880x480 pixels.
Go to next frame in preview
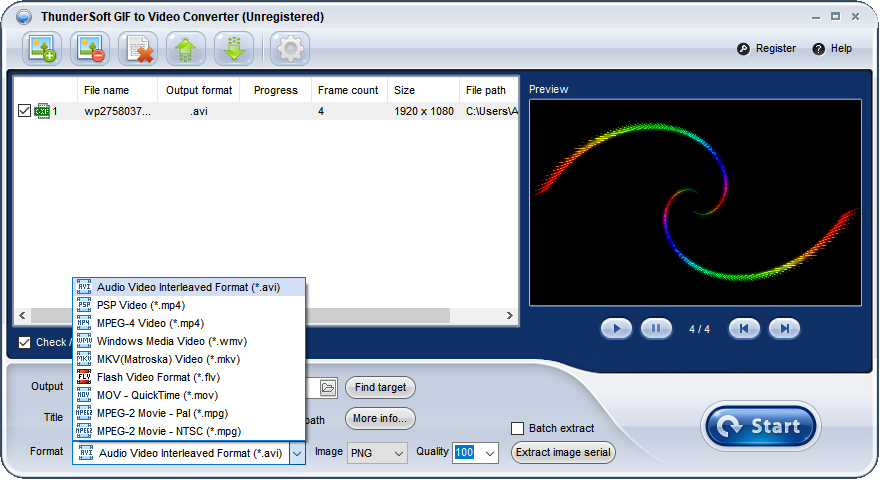(x=784, y=328)
